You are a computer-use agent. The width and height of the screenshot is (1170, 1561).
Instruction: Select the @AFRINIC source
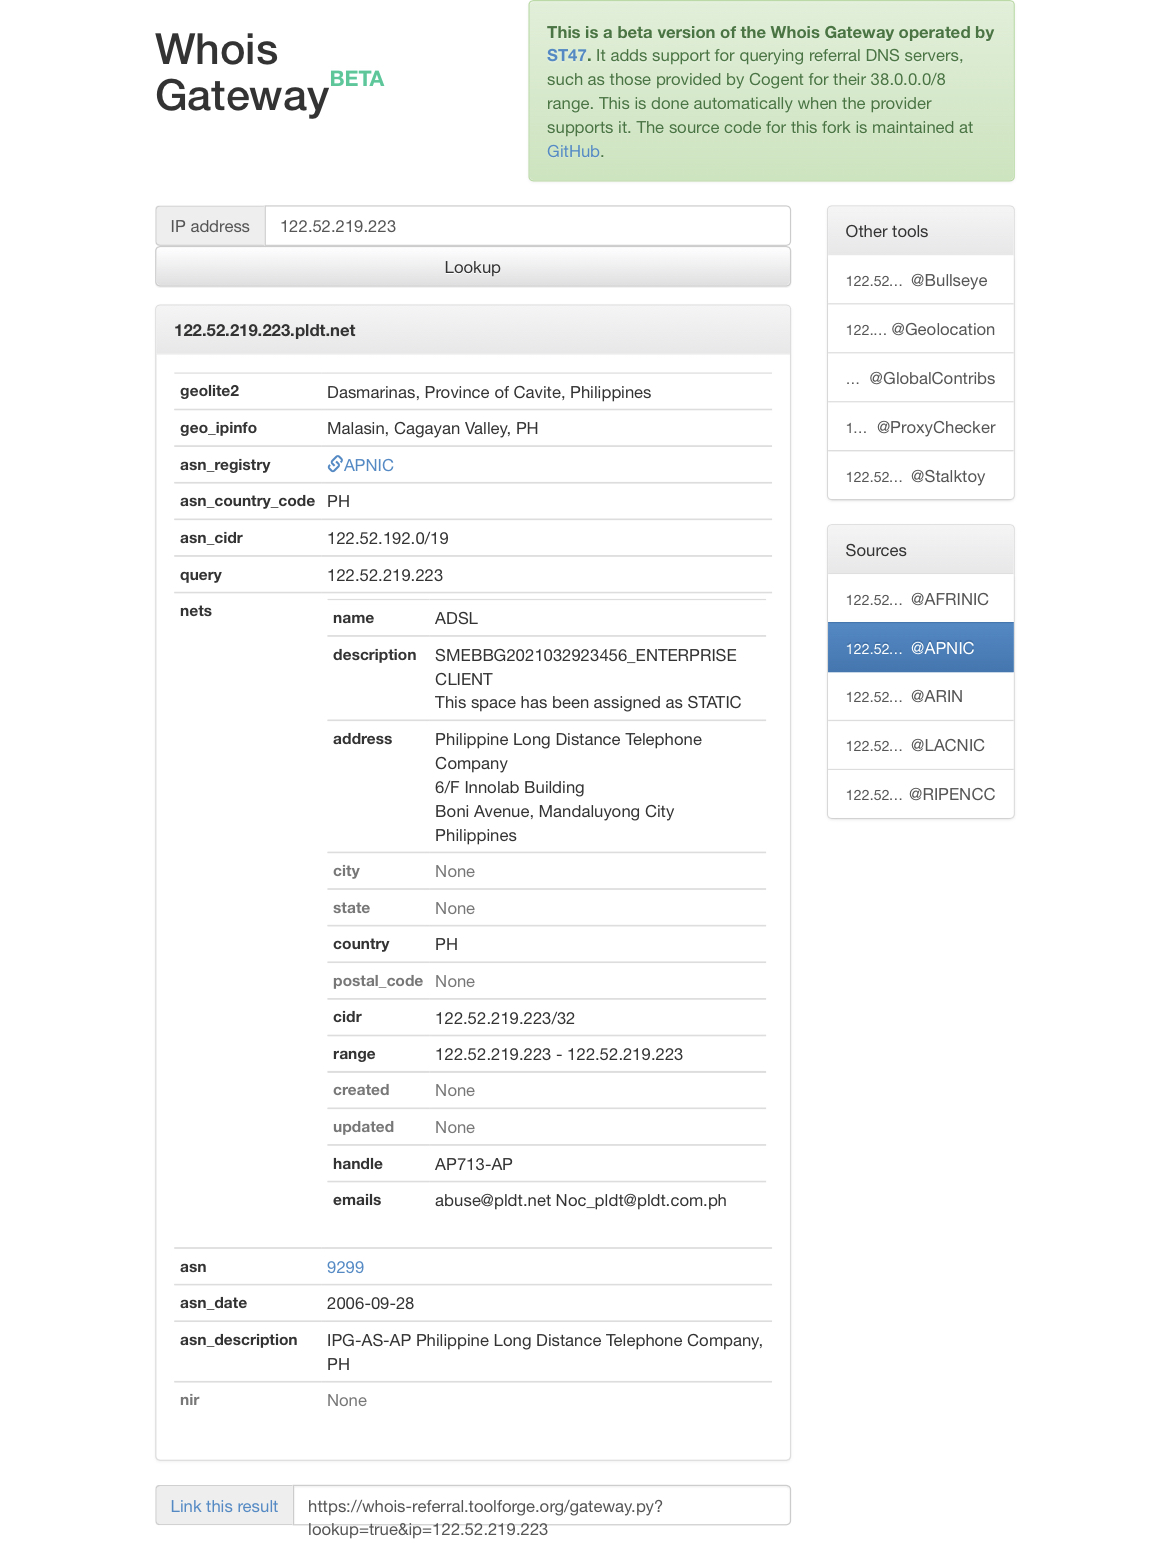pos(921,599)
